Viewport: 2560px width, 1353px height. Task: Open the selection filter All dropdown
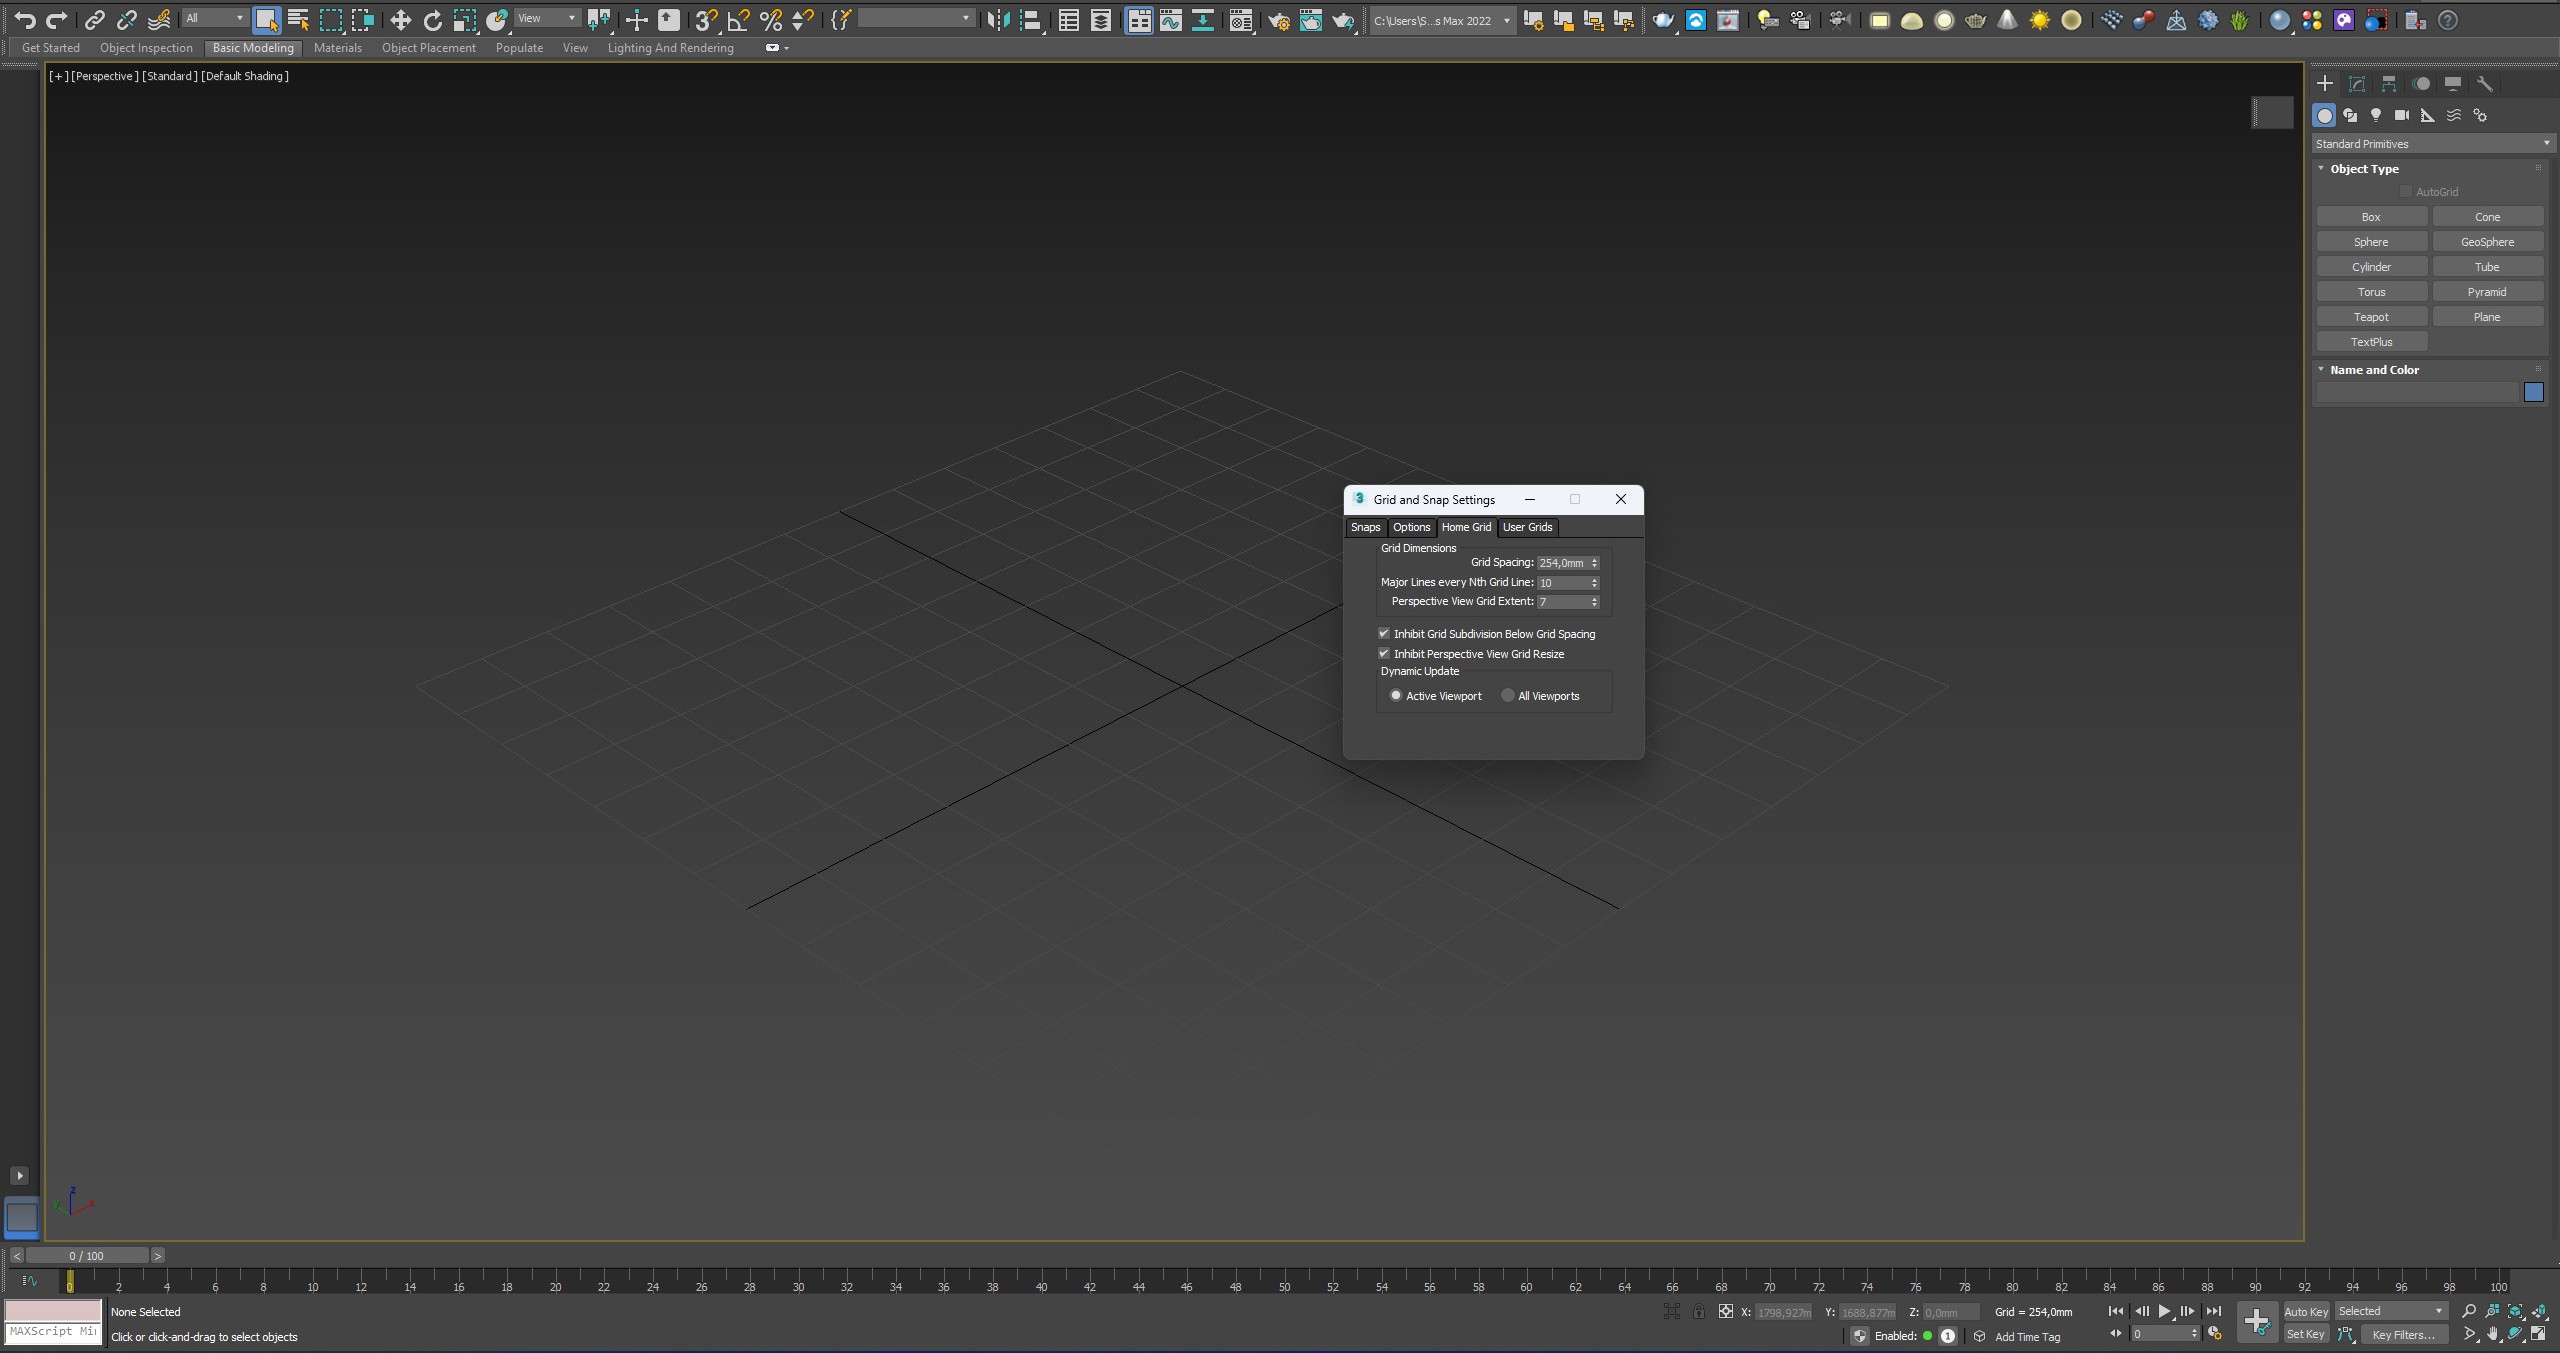[x=215, y=18]
